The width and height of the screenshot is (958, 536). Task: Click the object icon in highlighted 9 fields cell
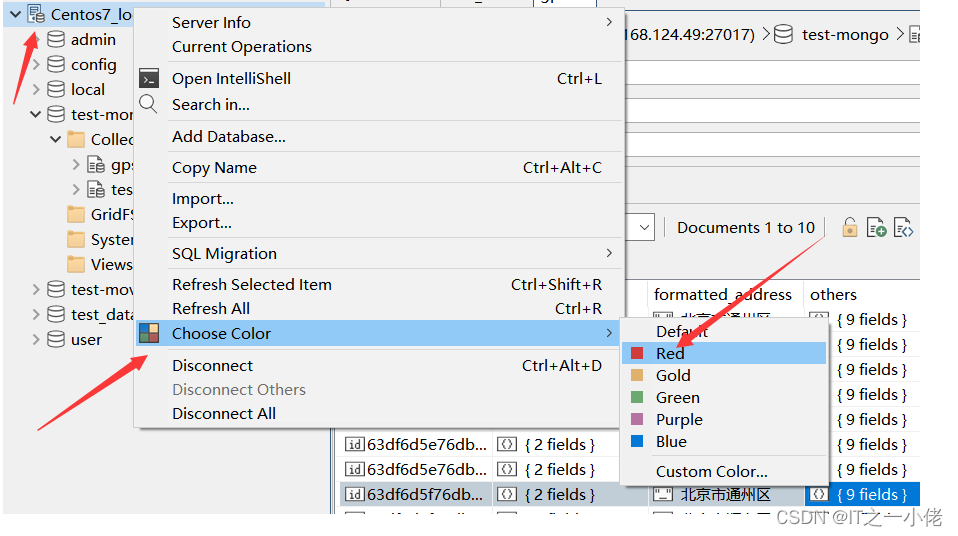(x=819, y=494)
